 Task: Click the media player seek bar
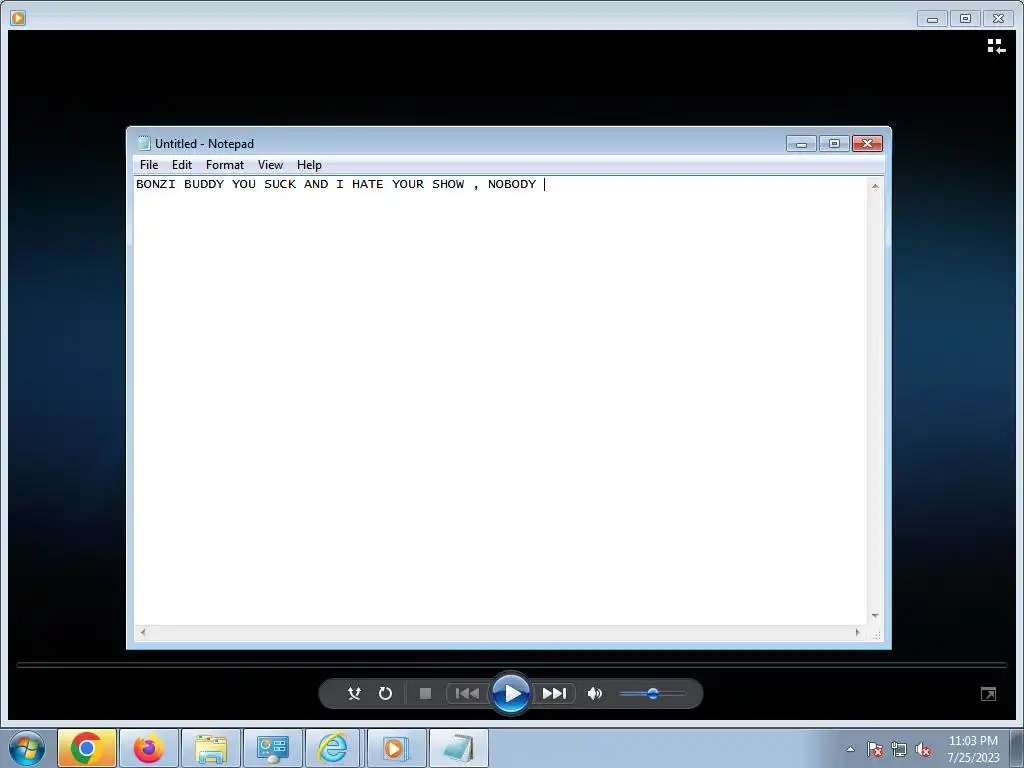coord(511,665)
